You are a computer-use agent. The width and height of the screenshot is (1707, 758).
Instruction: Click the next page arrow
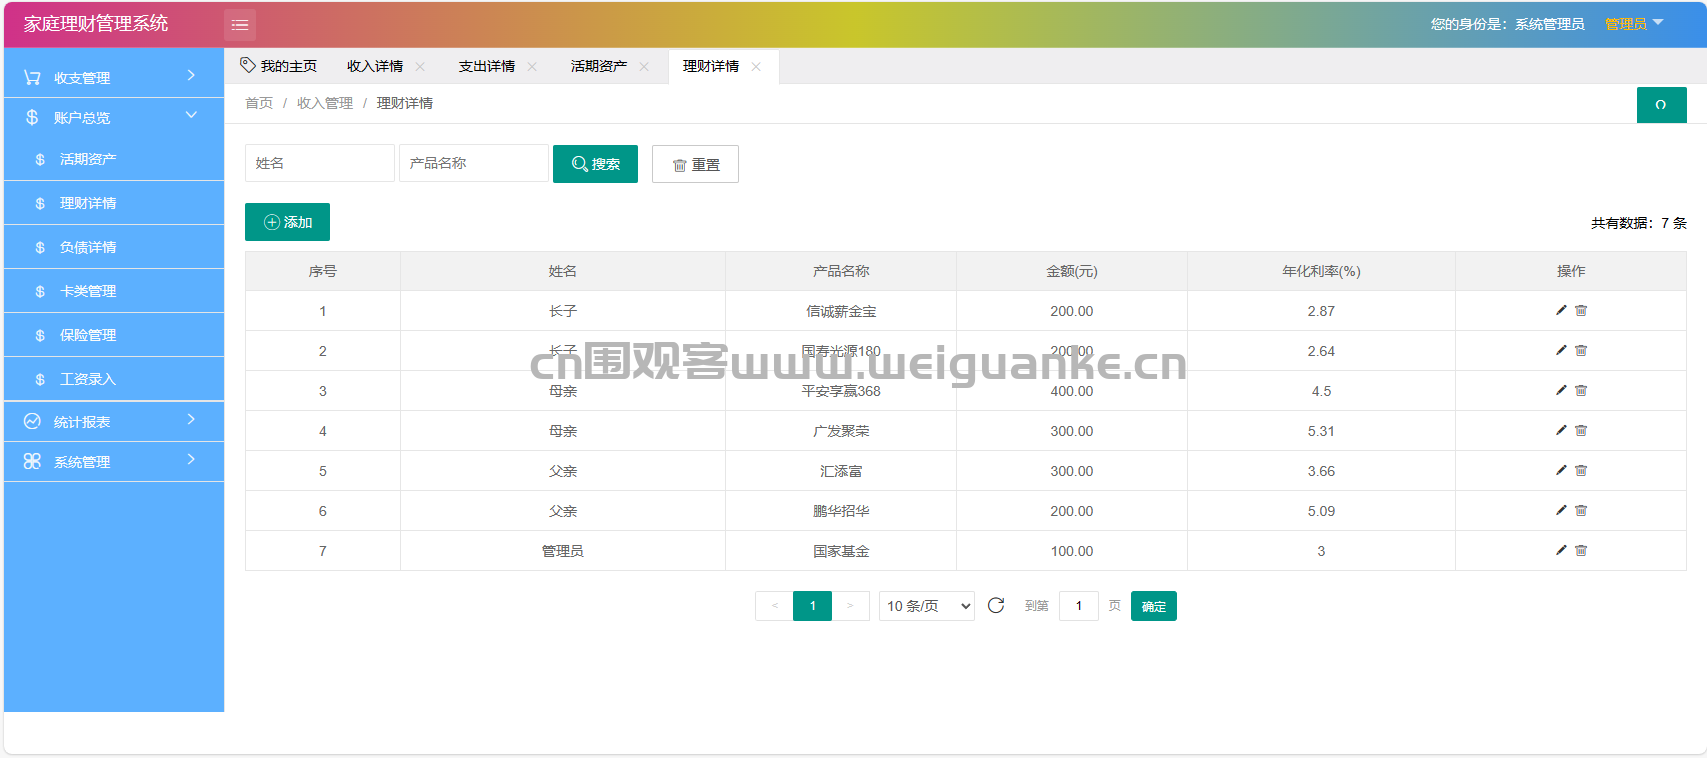pos(851,606)
